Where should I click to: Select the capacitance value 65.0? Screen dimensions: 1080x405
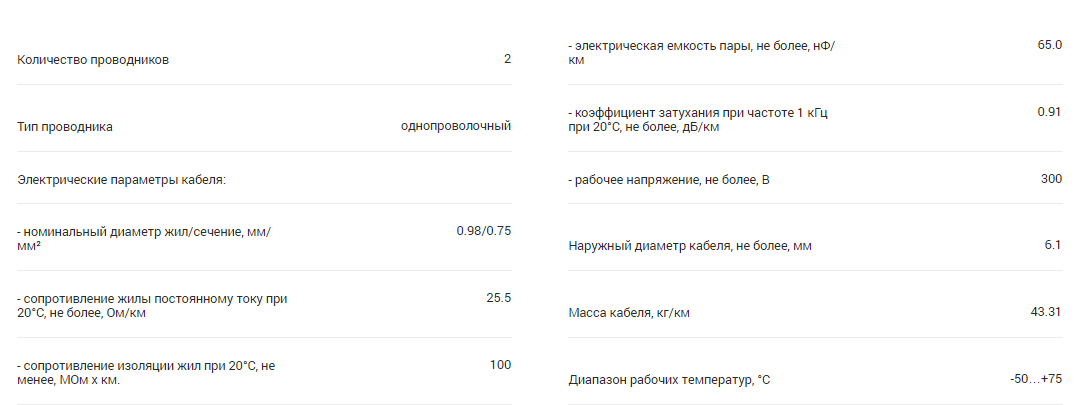(1050, 45)
